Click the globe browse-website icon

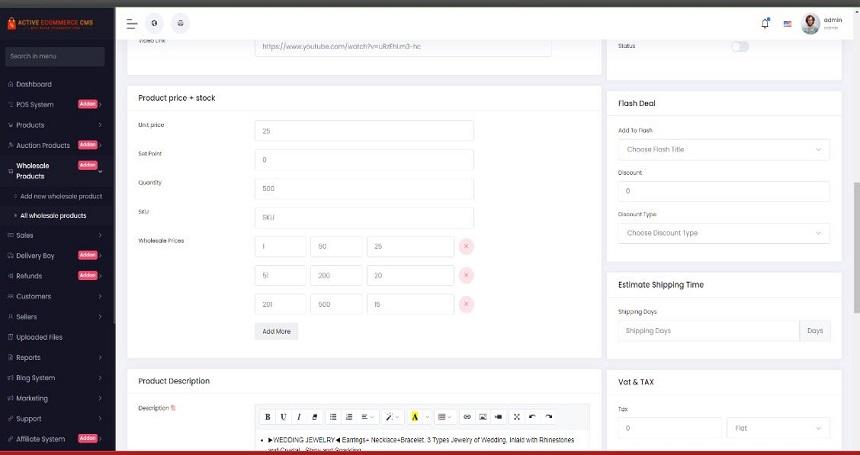coord(155,24)
